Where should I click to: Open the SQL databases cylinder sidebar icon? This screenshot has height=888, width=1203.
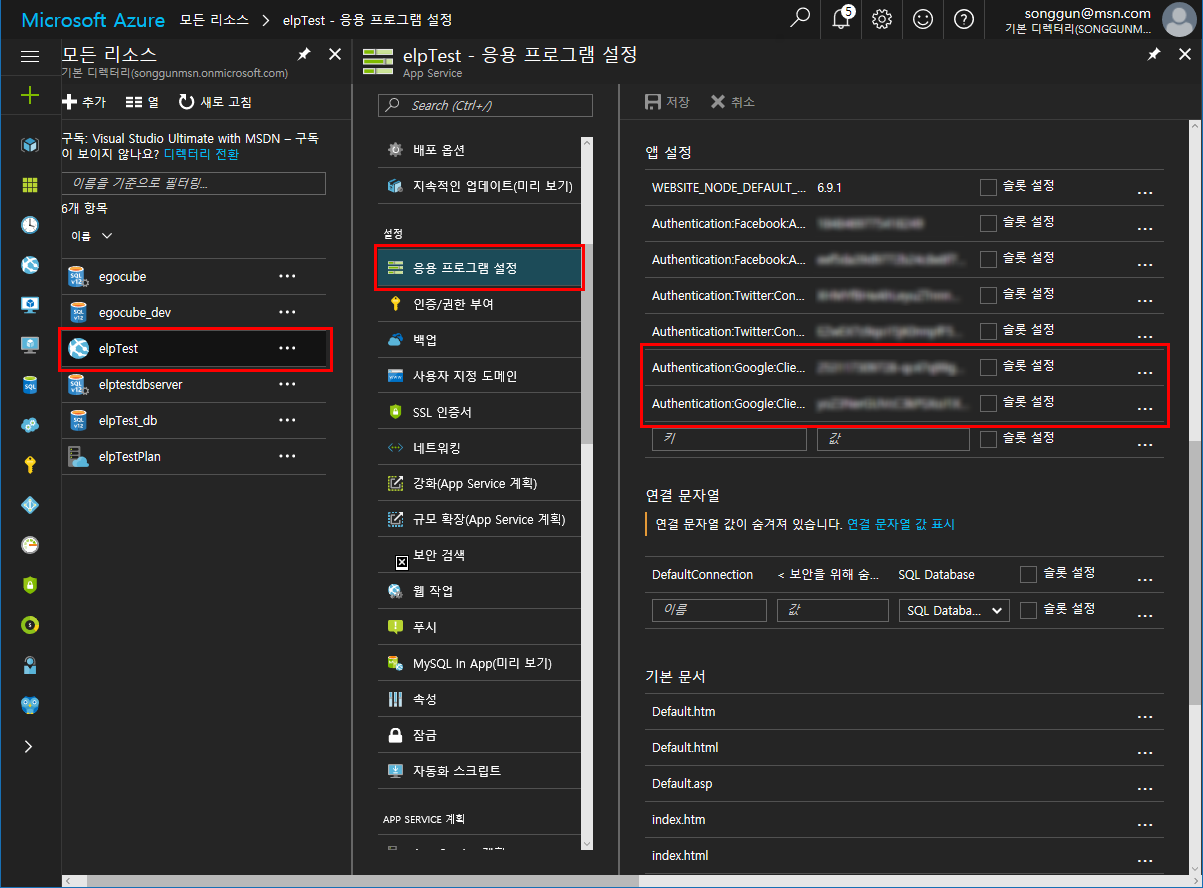click(30, 385)
